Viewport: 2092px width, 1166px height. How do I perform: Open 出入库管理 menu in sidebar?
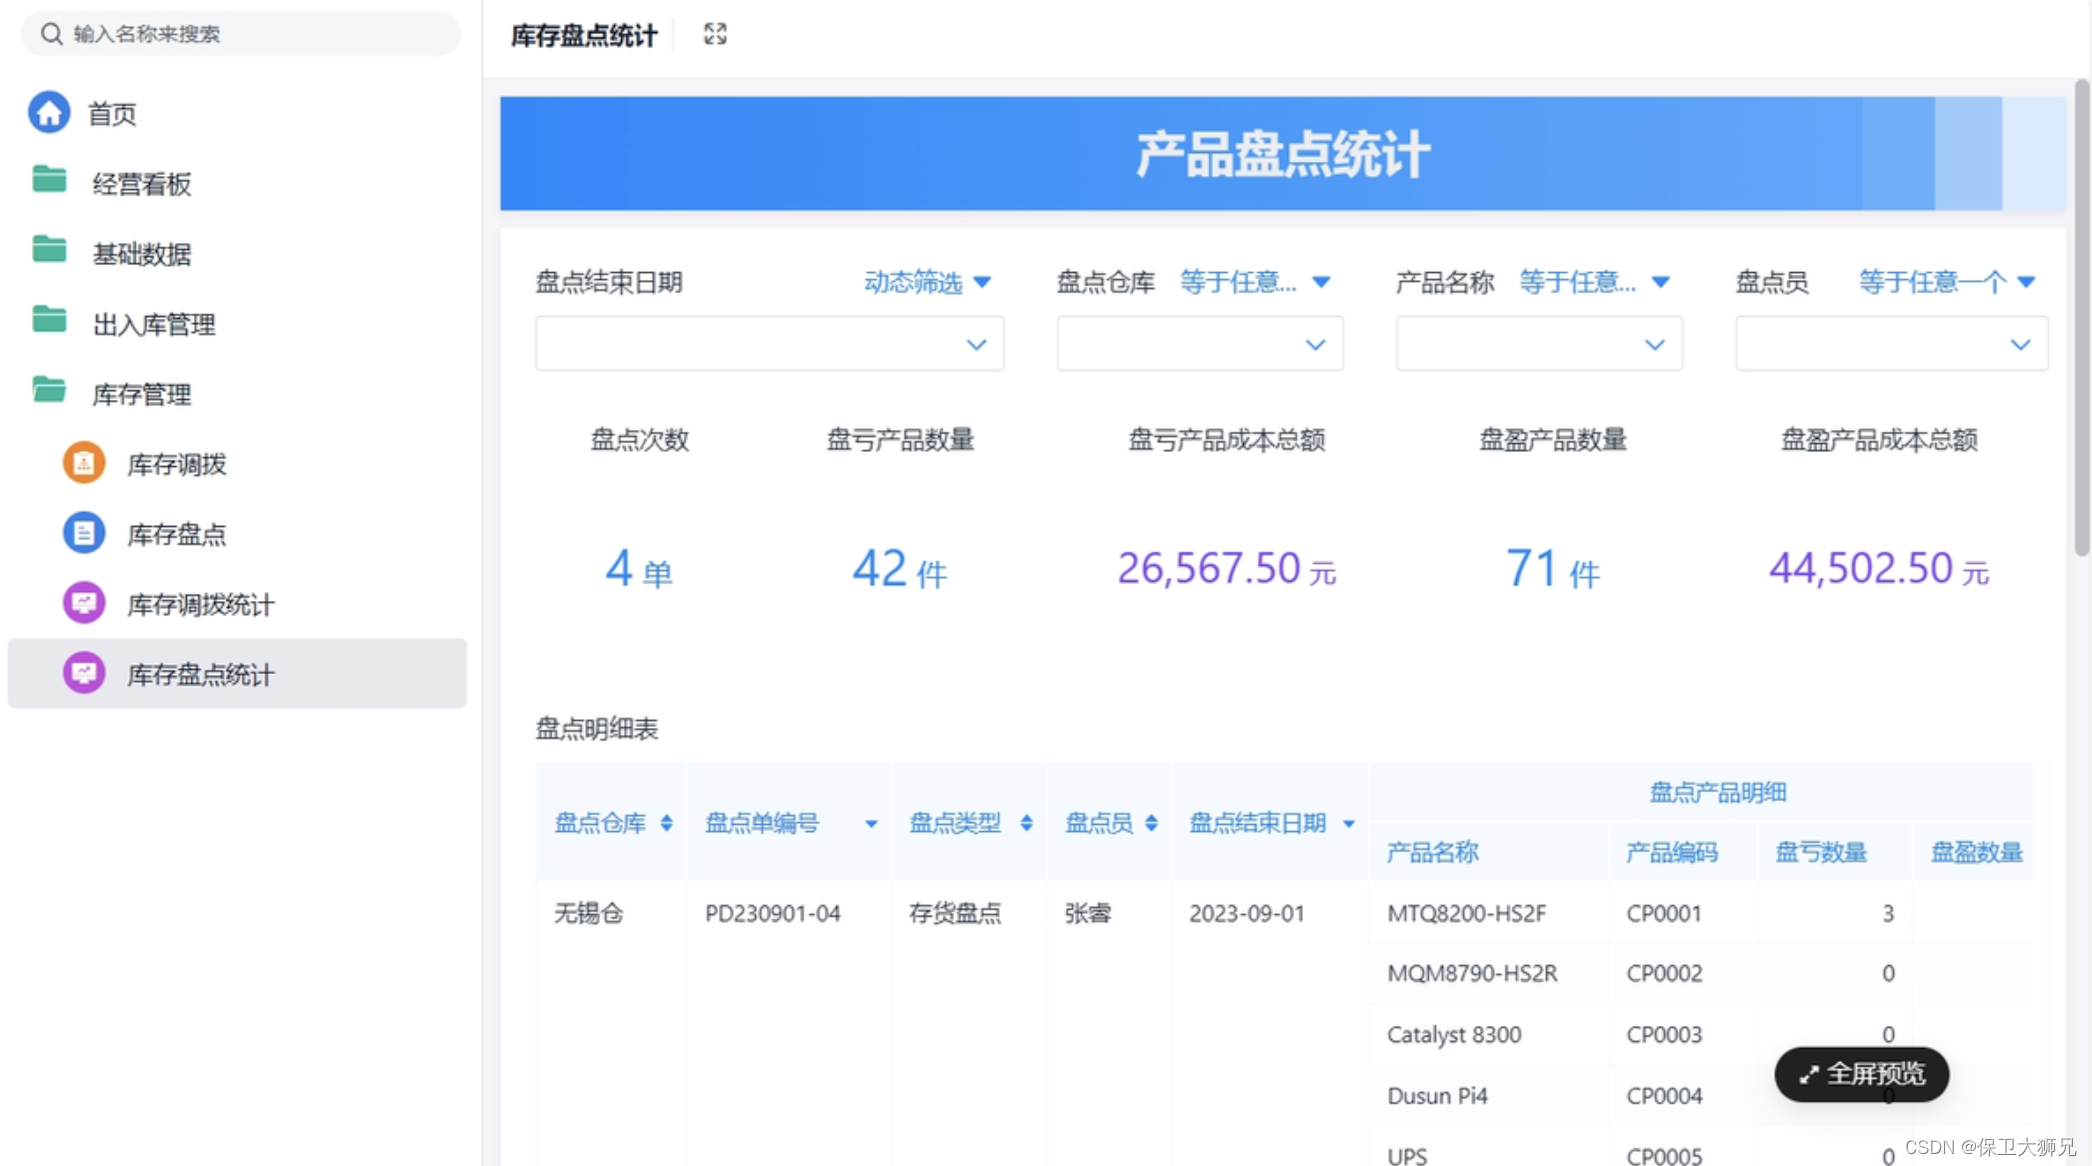(153, 324)
